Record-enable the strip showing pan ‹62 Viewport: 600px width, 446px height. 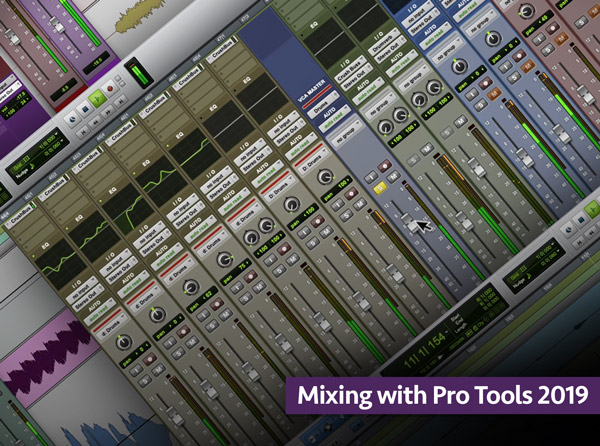tap(217, 304)
